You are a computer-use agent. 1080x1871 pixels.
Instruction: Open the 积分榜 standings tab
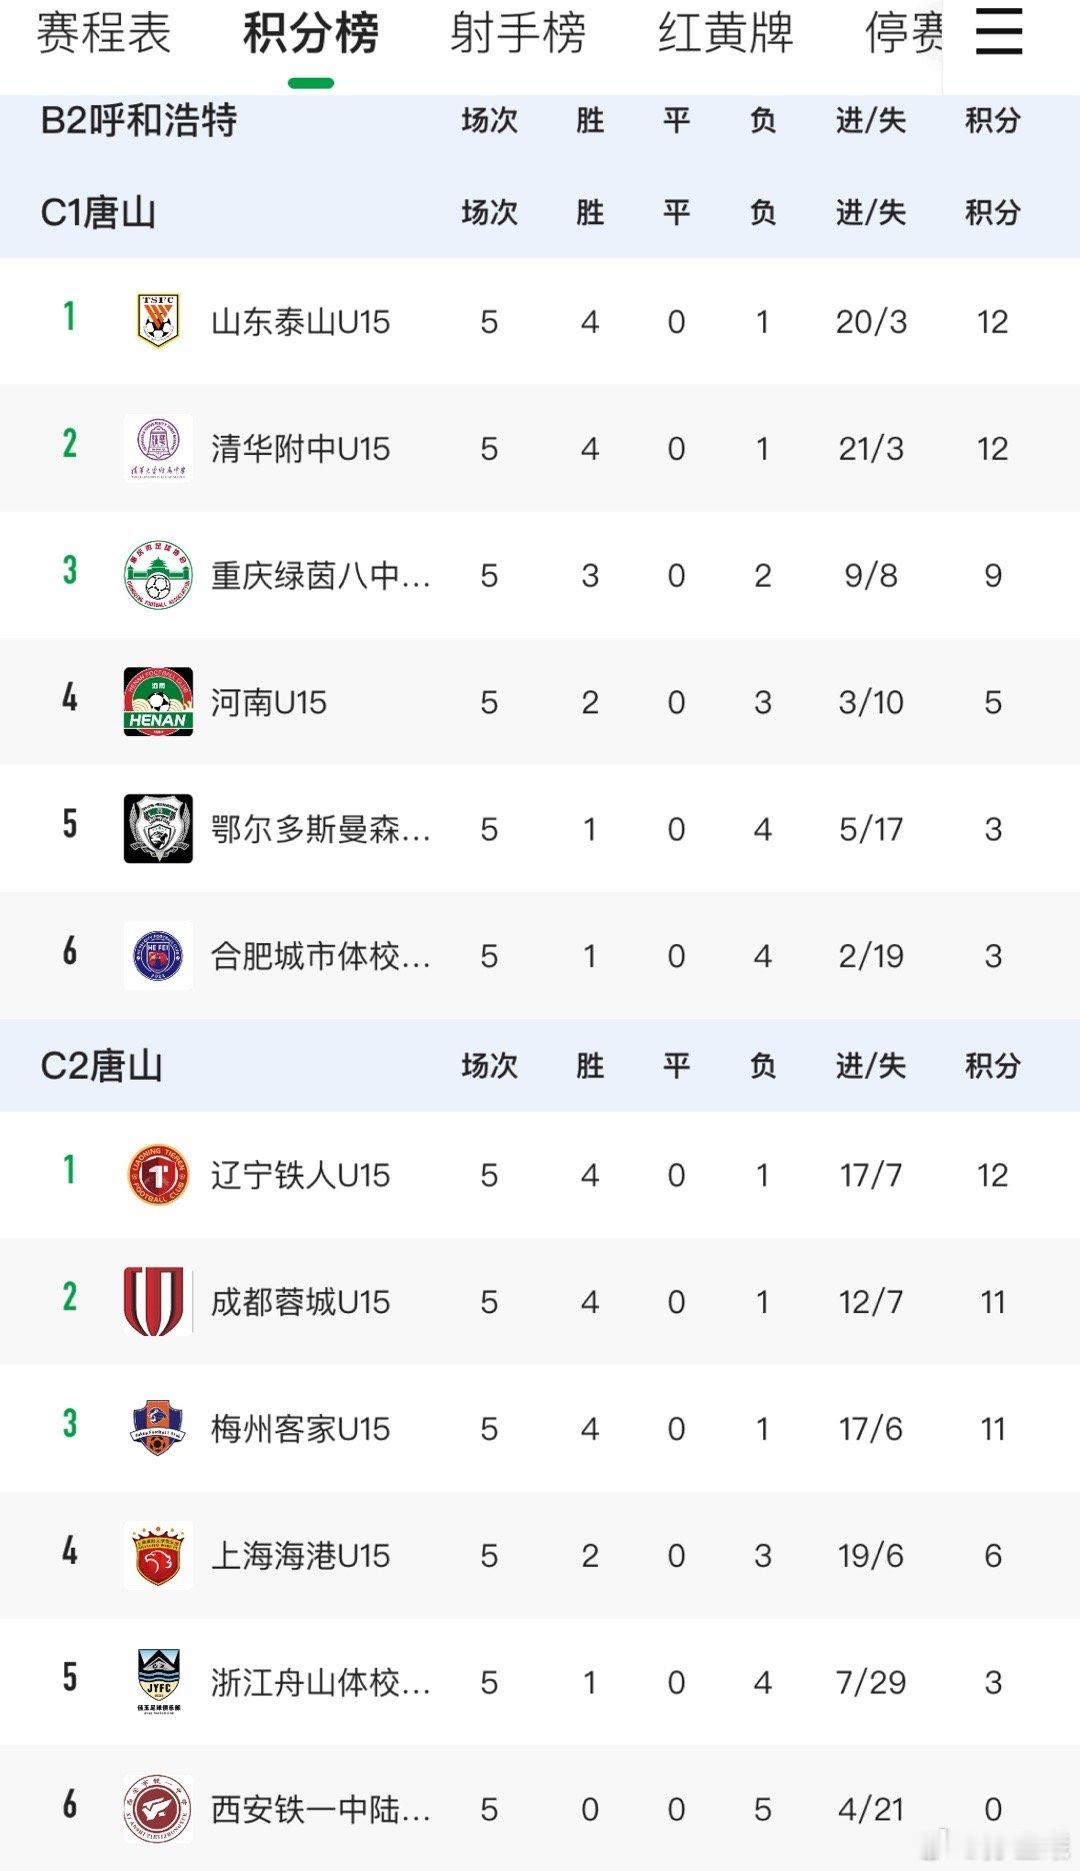point(311,34)
